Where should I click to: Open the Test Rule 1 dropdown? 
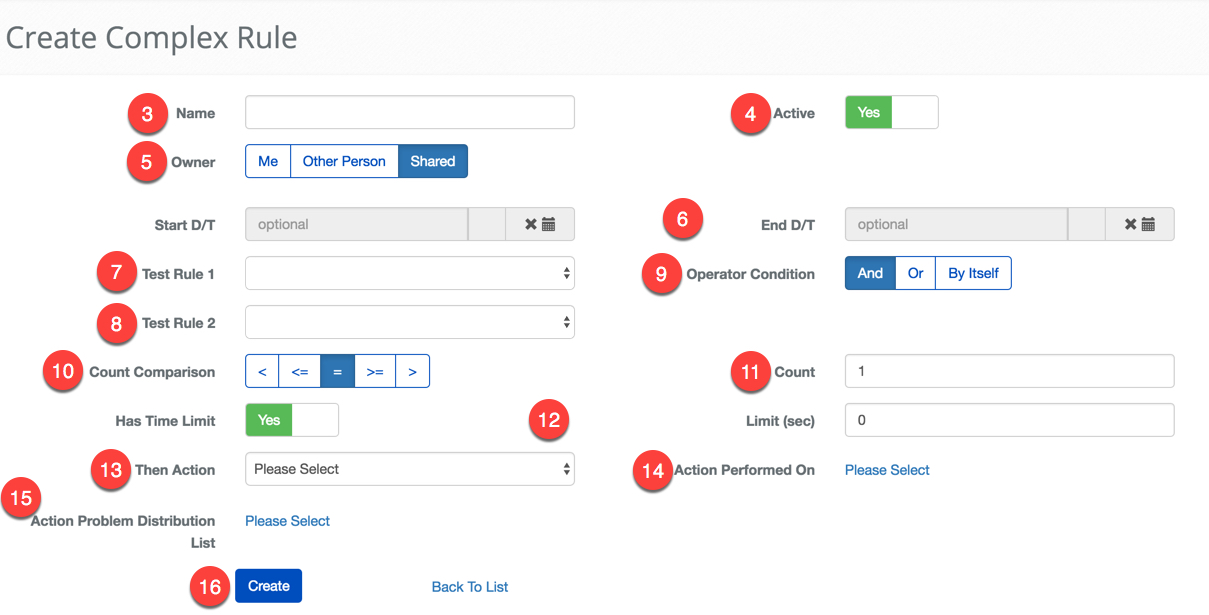pos(409,273)
